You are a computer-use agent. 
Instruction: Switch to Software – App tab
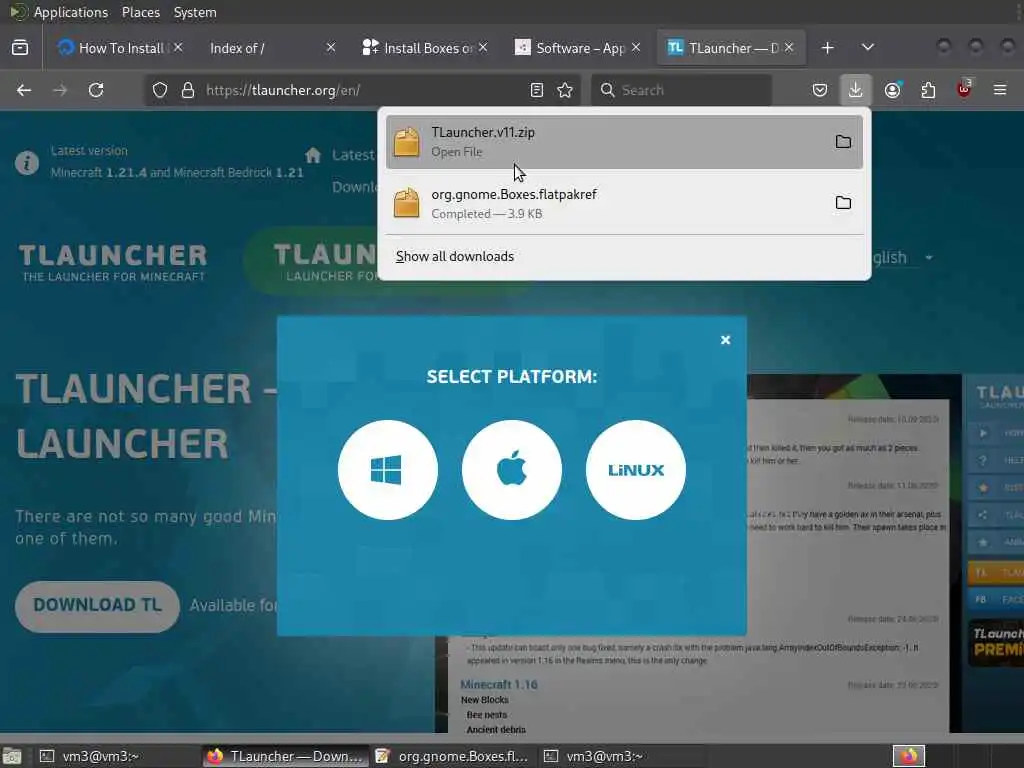click(x=571, y=48)
